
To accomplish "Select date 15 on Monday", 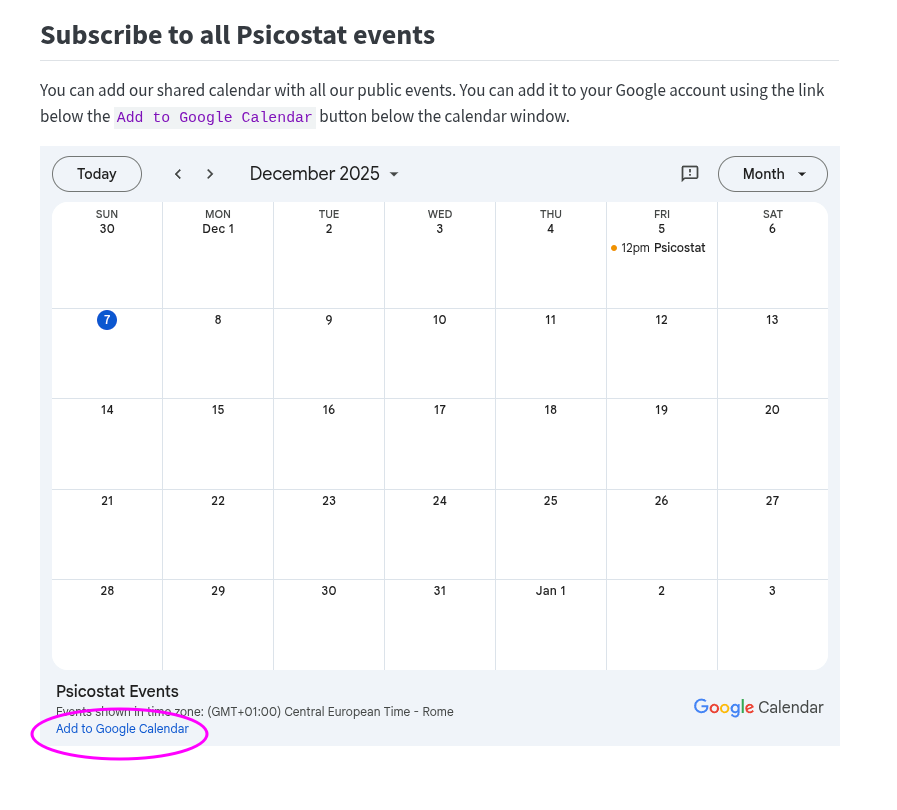I will click(218, 410).
